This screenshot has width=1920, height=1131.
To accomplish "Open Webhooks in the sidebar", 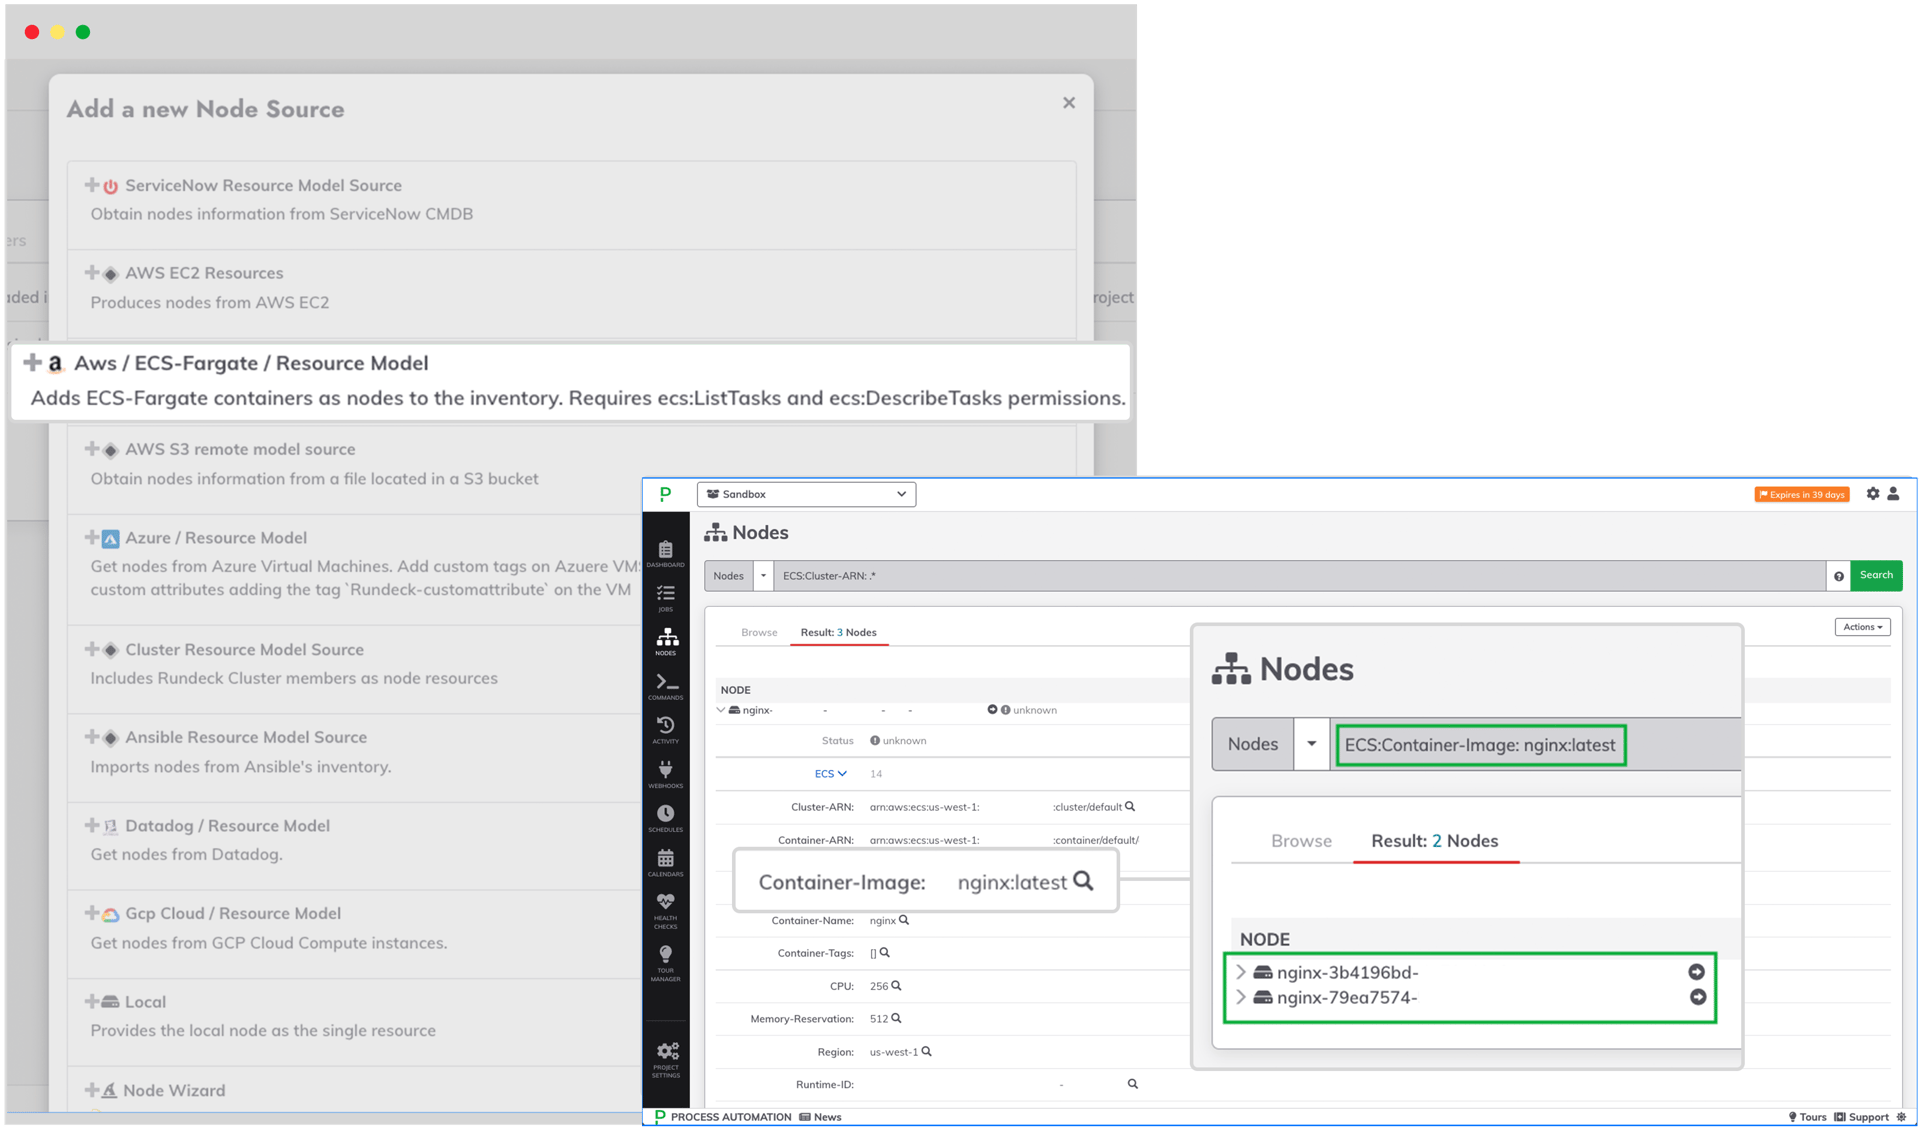I will [665, 773].
